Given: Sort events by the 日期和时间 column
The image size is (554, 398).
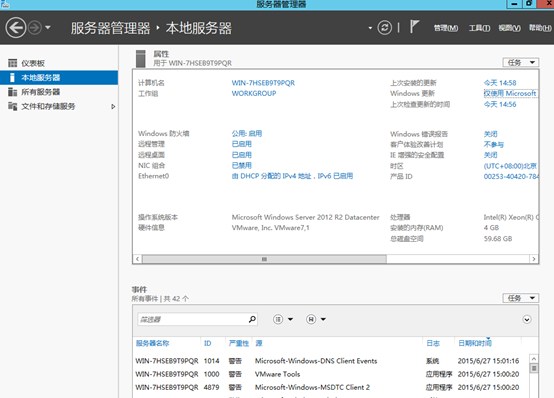Looking at the screenshot, I should click(x=475, y=343).
